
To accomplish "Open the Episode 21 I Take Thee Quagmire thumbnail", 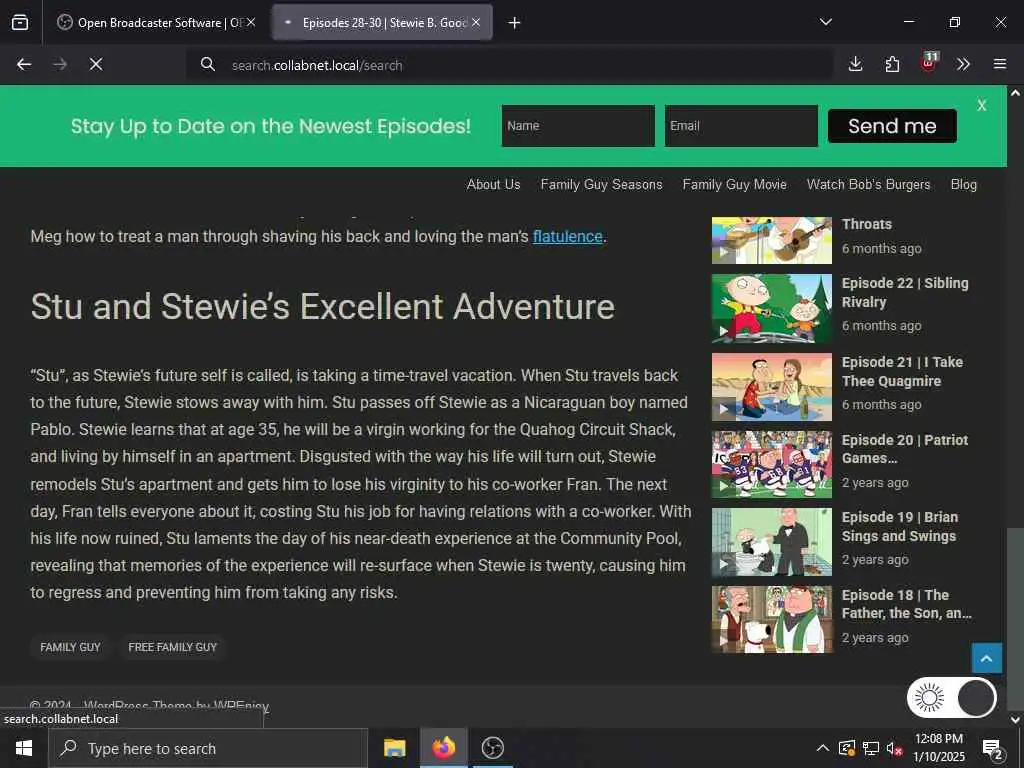I will pyautogui.click(x=772, y=387).
